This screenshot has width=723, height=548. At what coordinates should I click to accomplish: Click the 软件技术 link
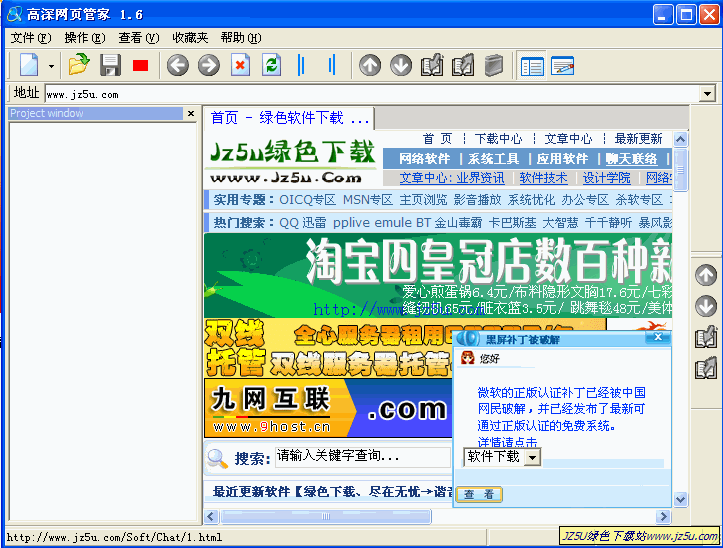coord(543,178)
